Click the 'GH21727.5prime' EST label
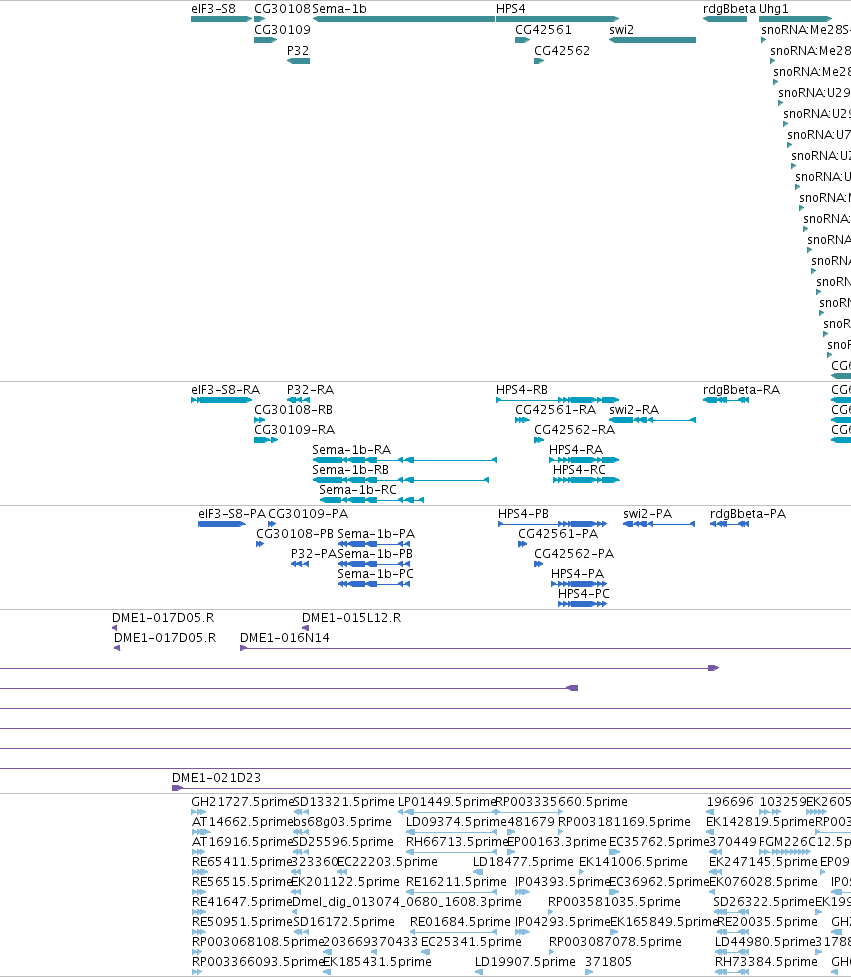This screenshot has height=977, width=851. [242, 801]
